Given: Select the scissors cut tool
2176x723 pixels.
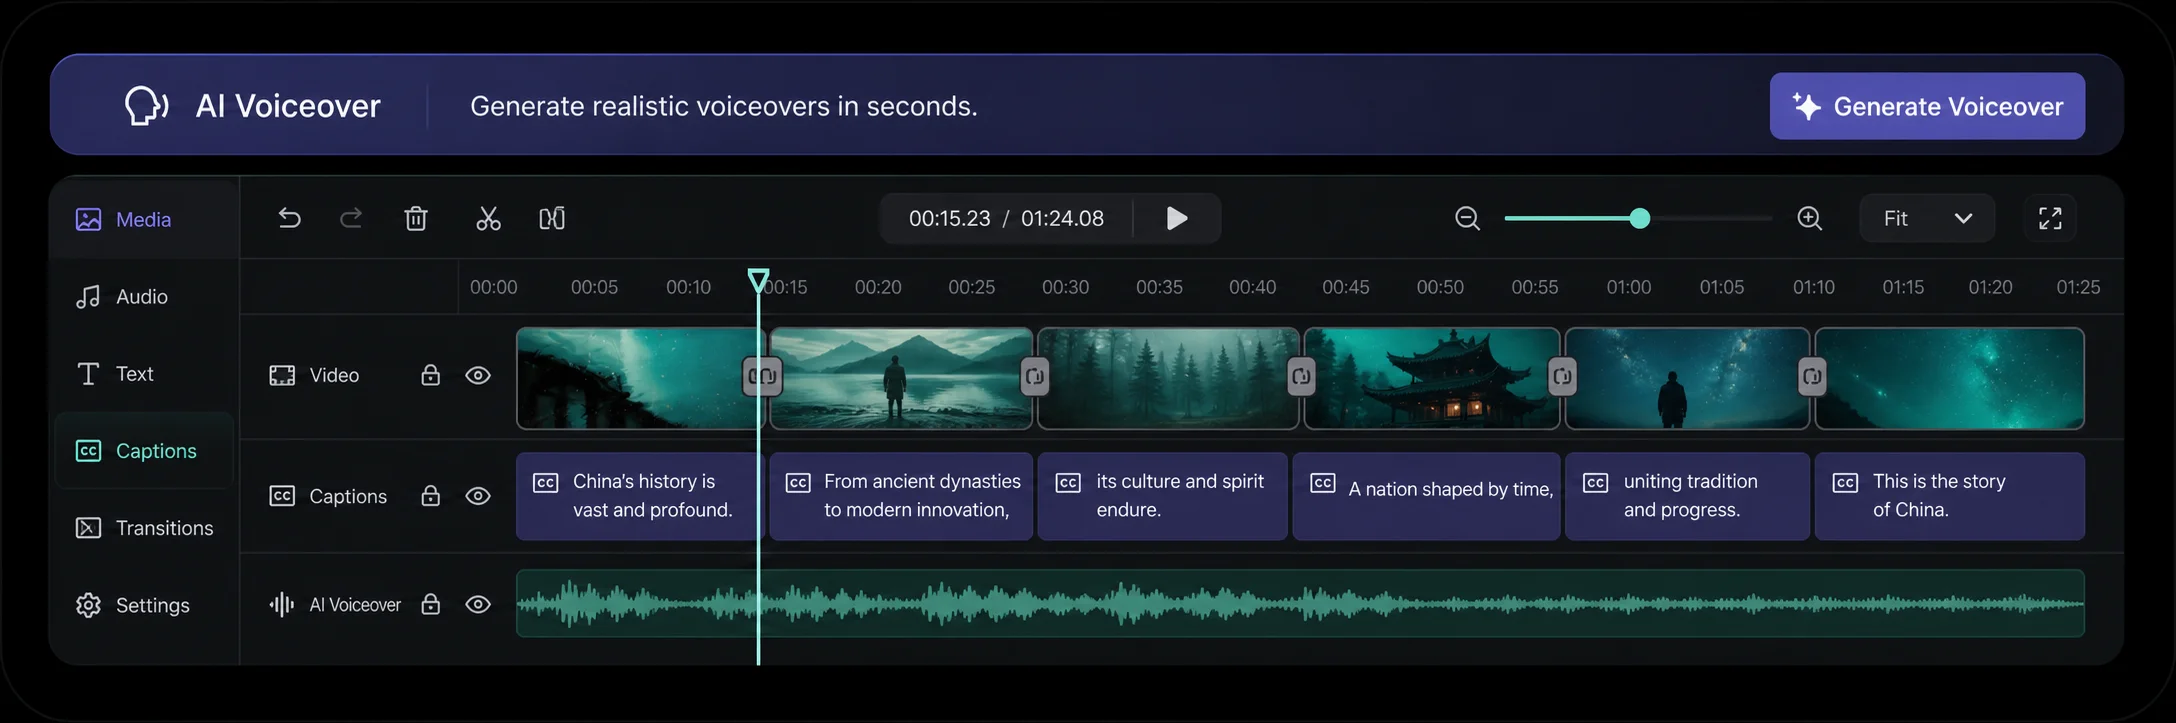Looking at the screenshot, I should pos(488,218).
